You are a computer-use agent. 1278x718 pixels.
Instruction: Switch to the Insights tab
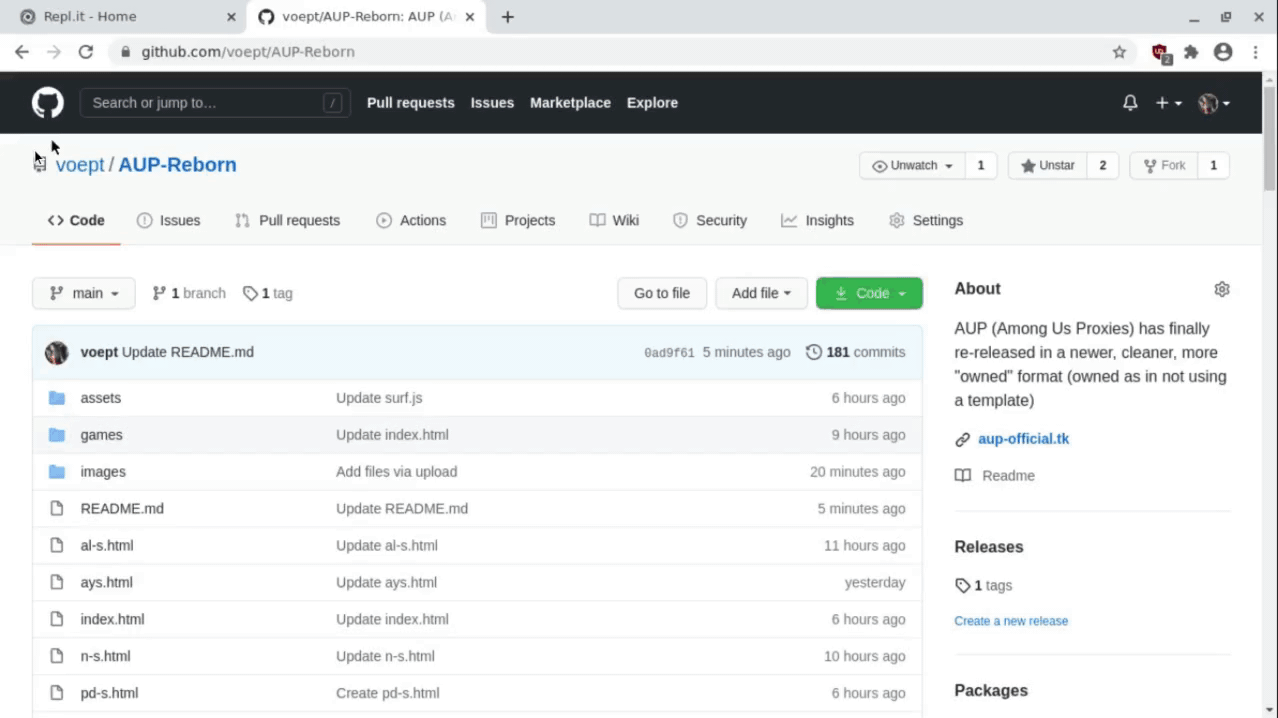[818, 221]
